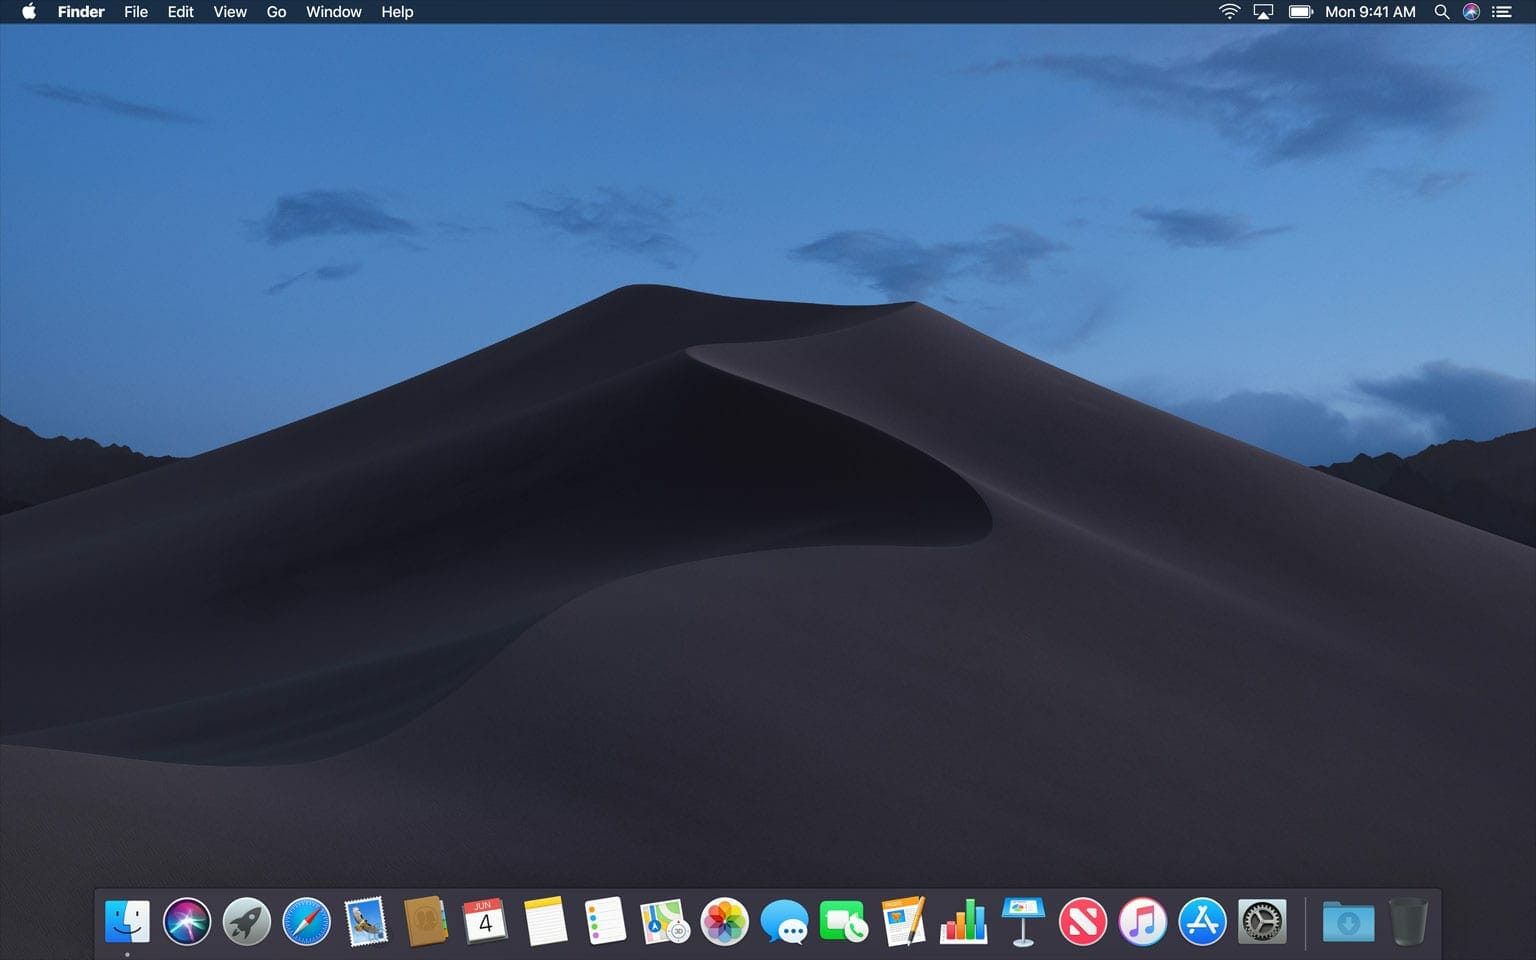
Task: Open Launchpad rocket icon
Action: coord(246,921)
